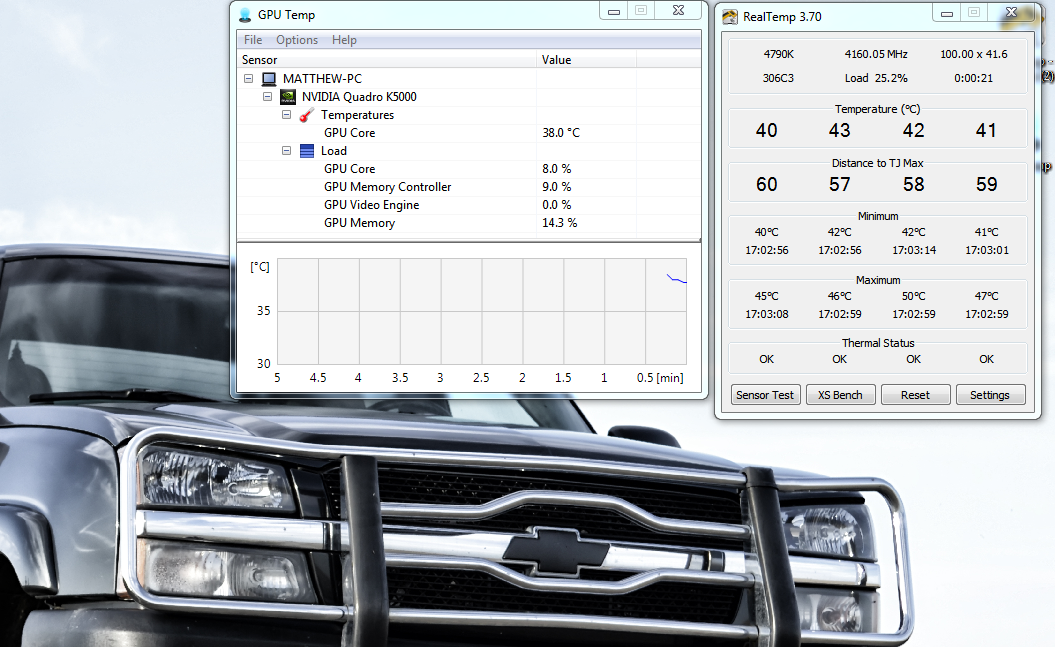Click the Reset button in RealTemp
Image resolution: width=1055 pixels, height=647 pixels.
[x=915, y=395]
